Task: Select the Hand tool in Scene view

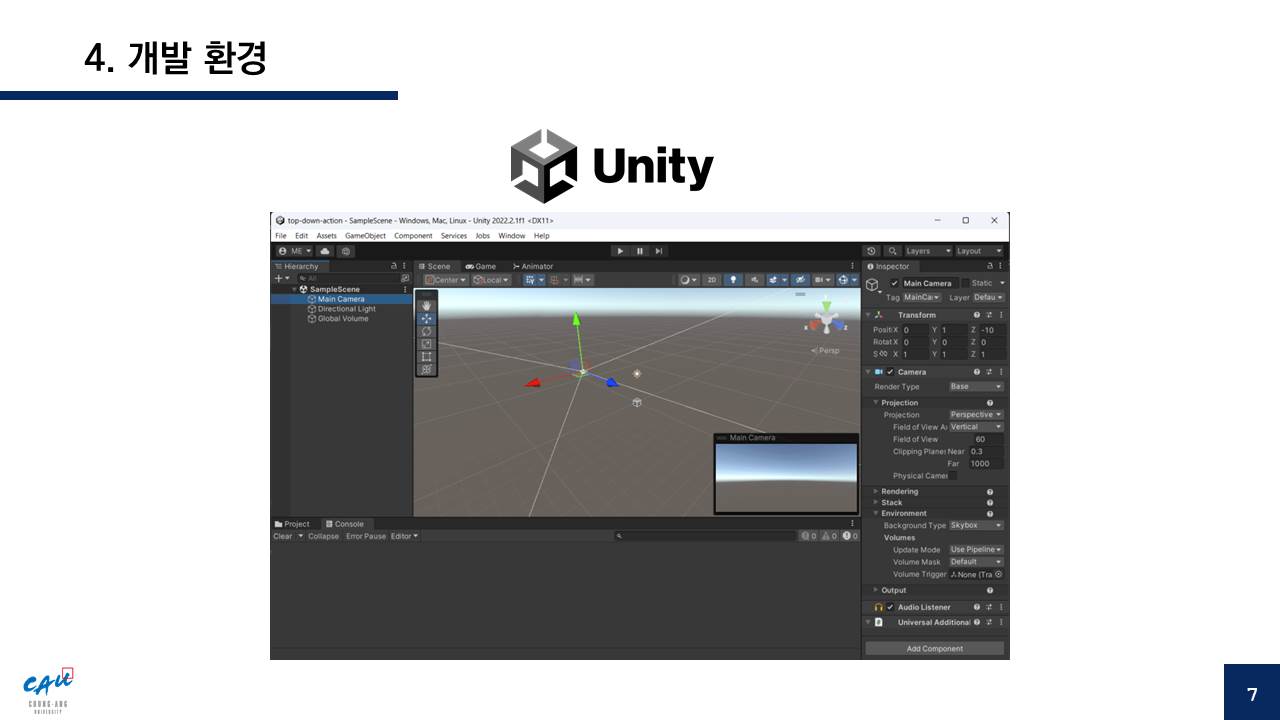Action: (x=427, y=306)
